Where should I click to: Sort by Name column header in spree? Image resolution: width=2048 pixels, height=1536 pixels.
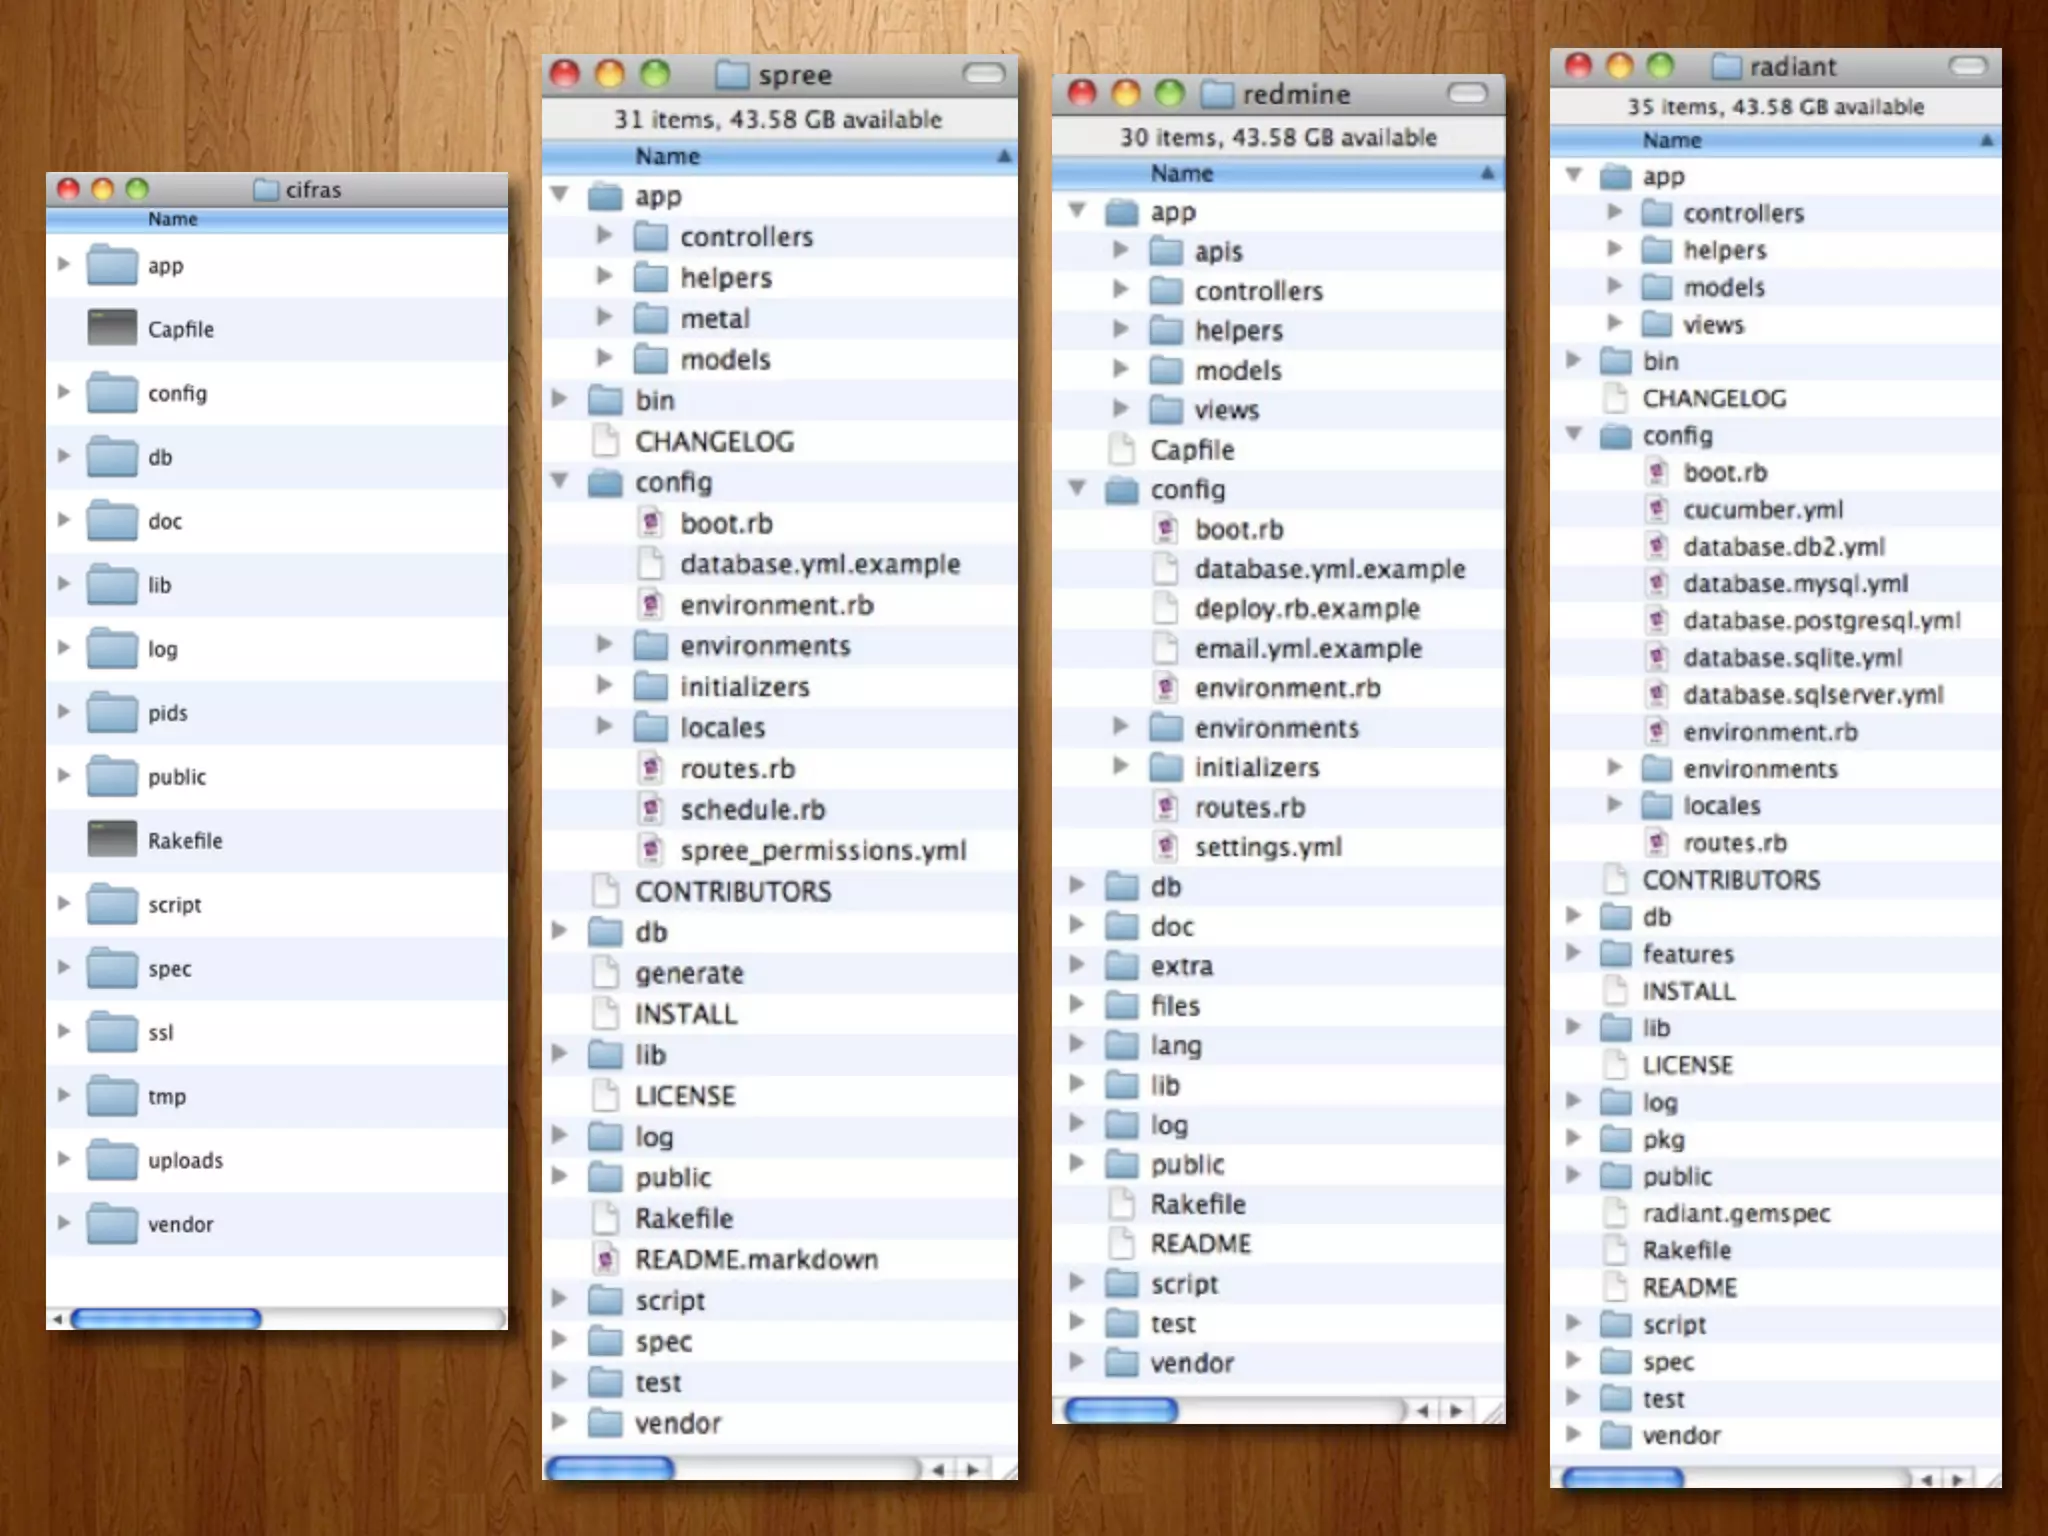[x=668, y=156]
